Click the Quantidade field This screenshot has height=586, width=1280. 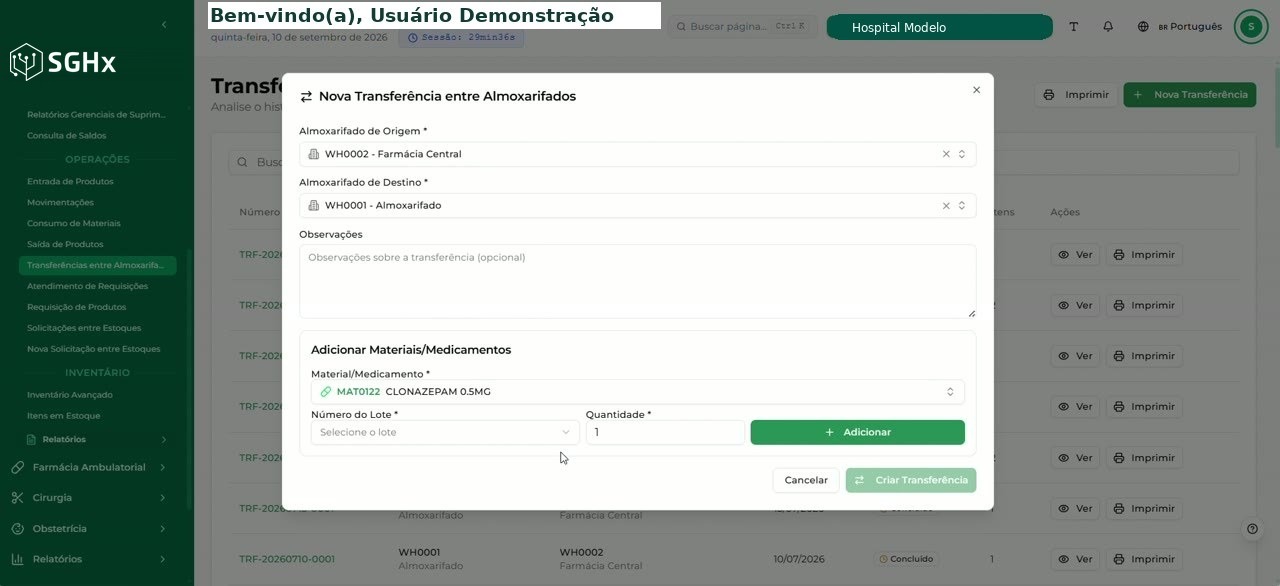665,432
